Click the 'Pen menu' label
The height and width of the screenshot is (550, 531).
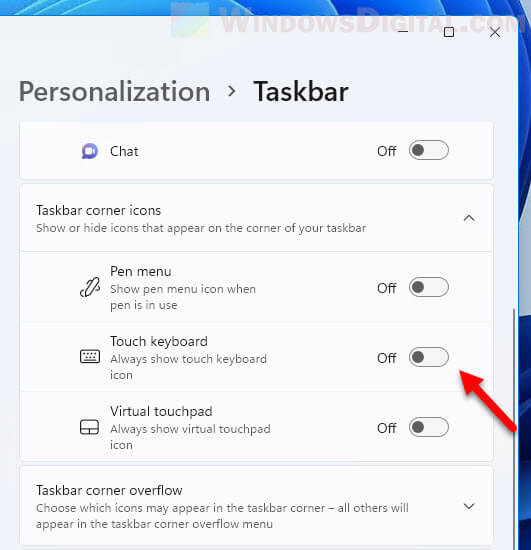141,271
